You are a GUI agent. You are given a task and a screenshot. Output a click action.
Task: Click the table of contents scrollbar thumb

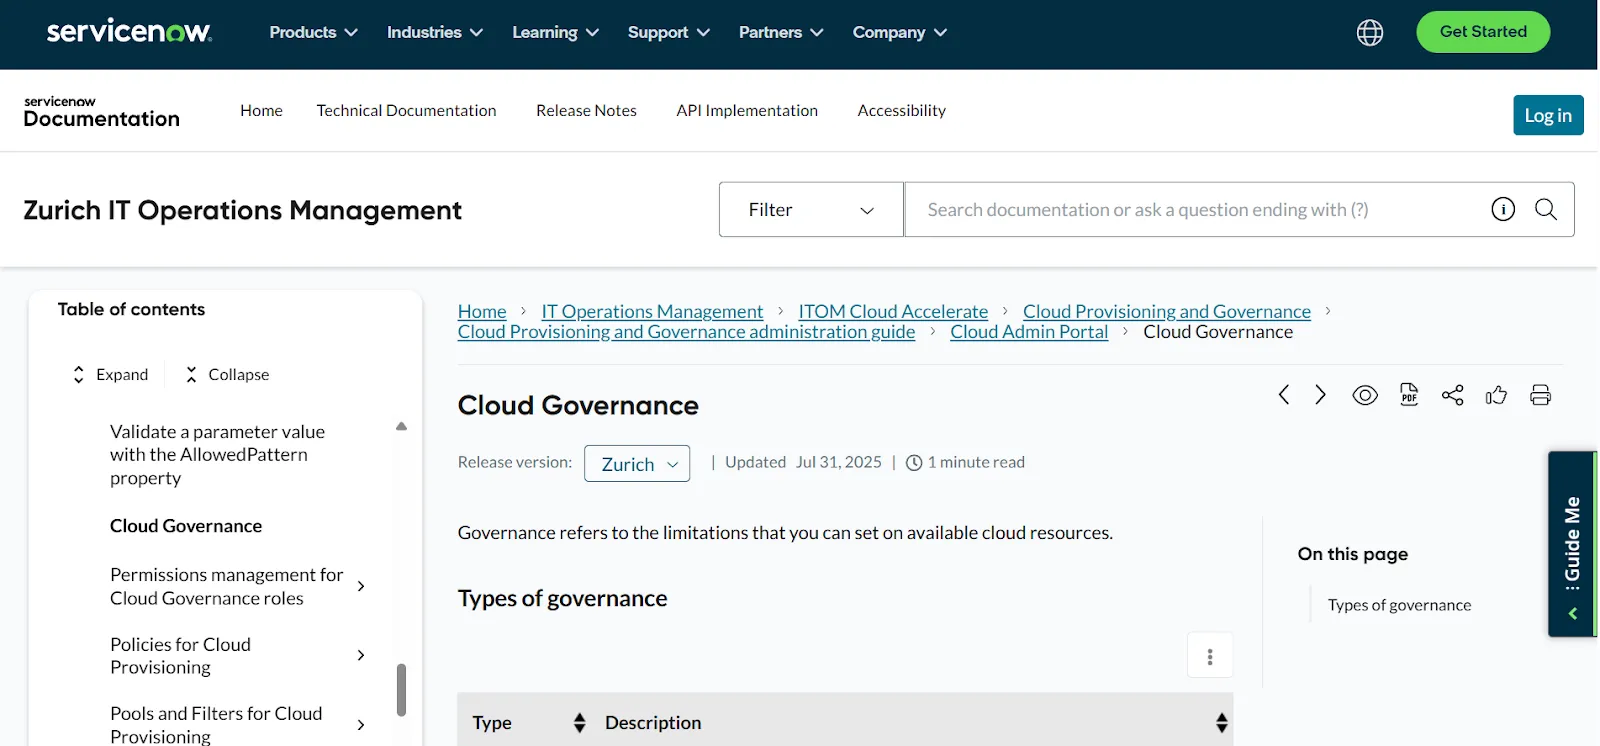pos(401,690)
